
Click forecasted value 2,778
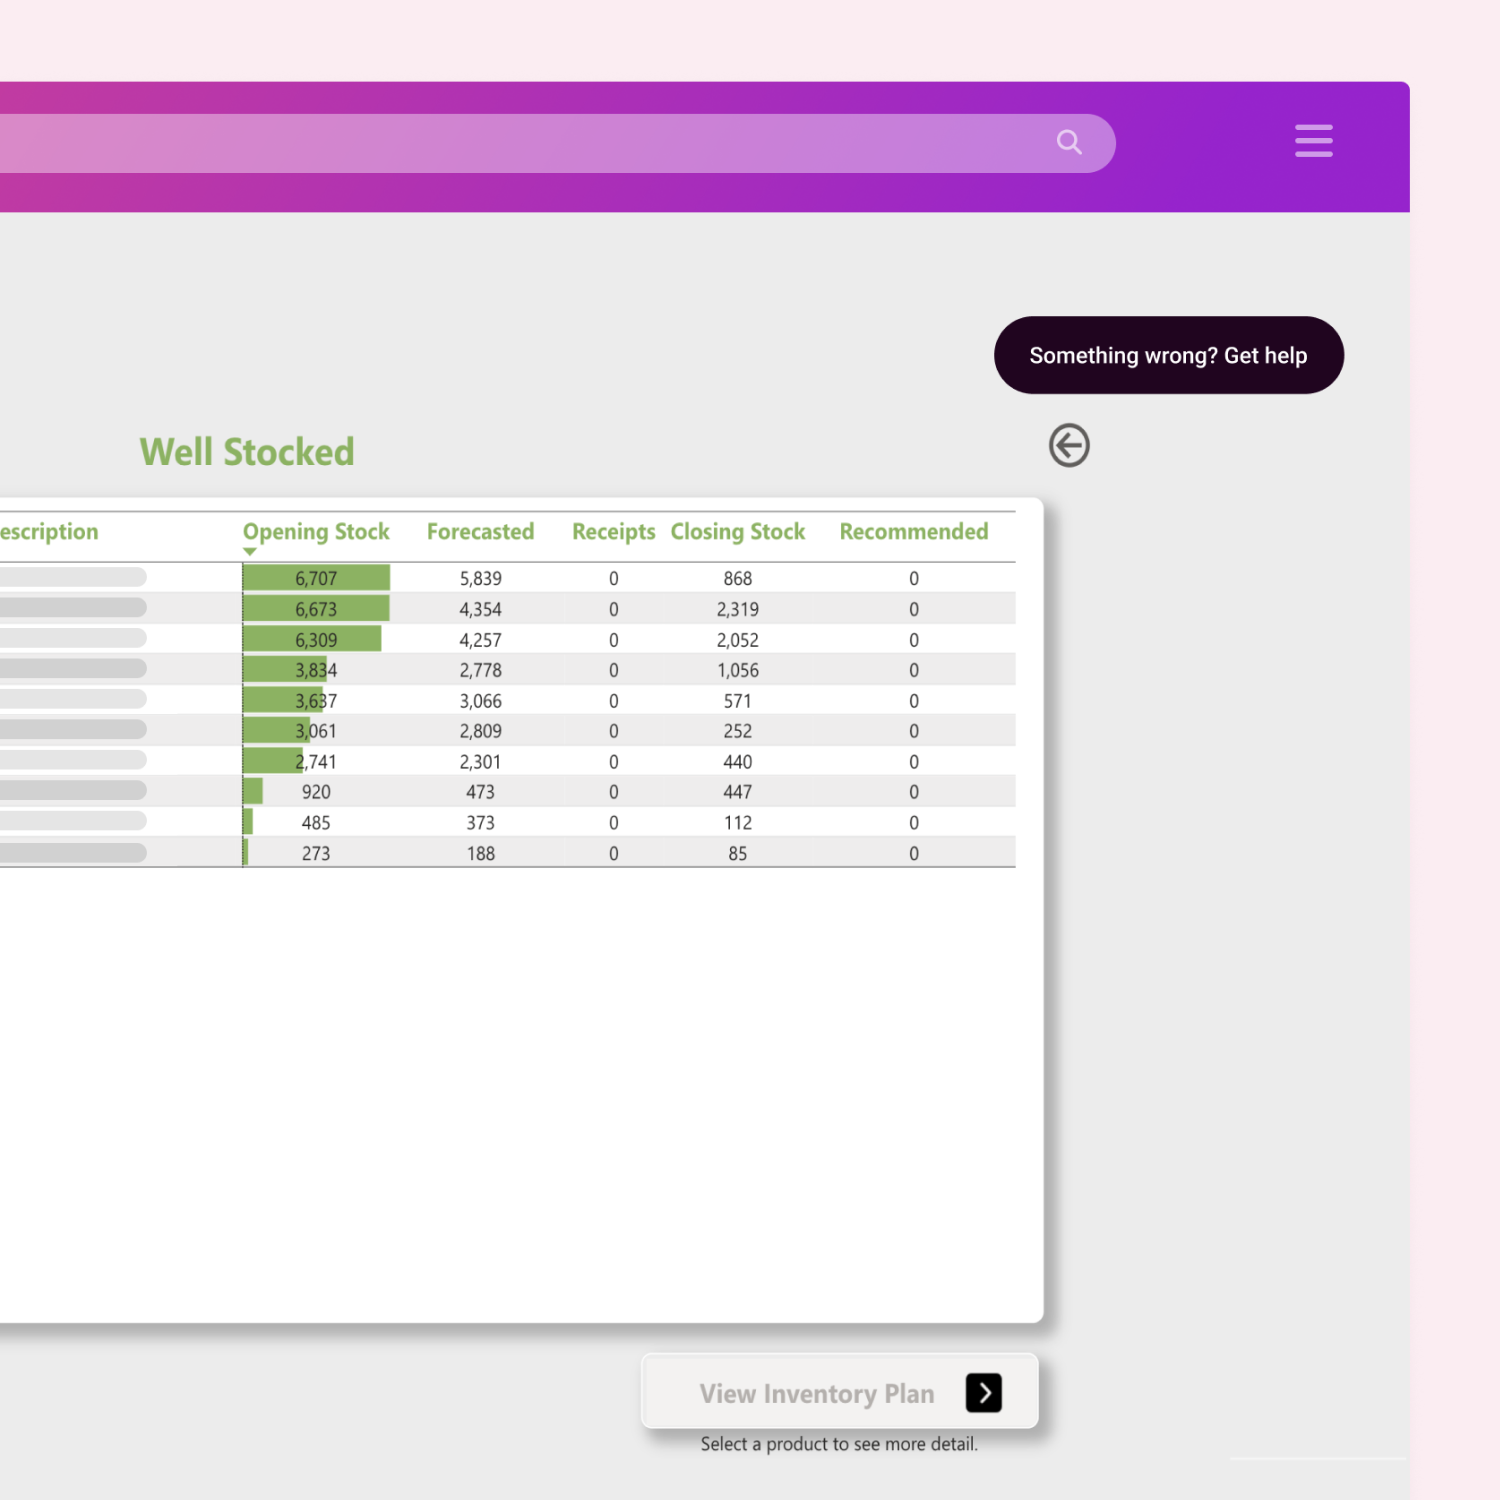pos(481,670)
